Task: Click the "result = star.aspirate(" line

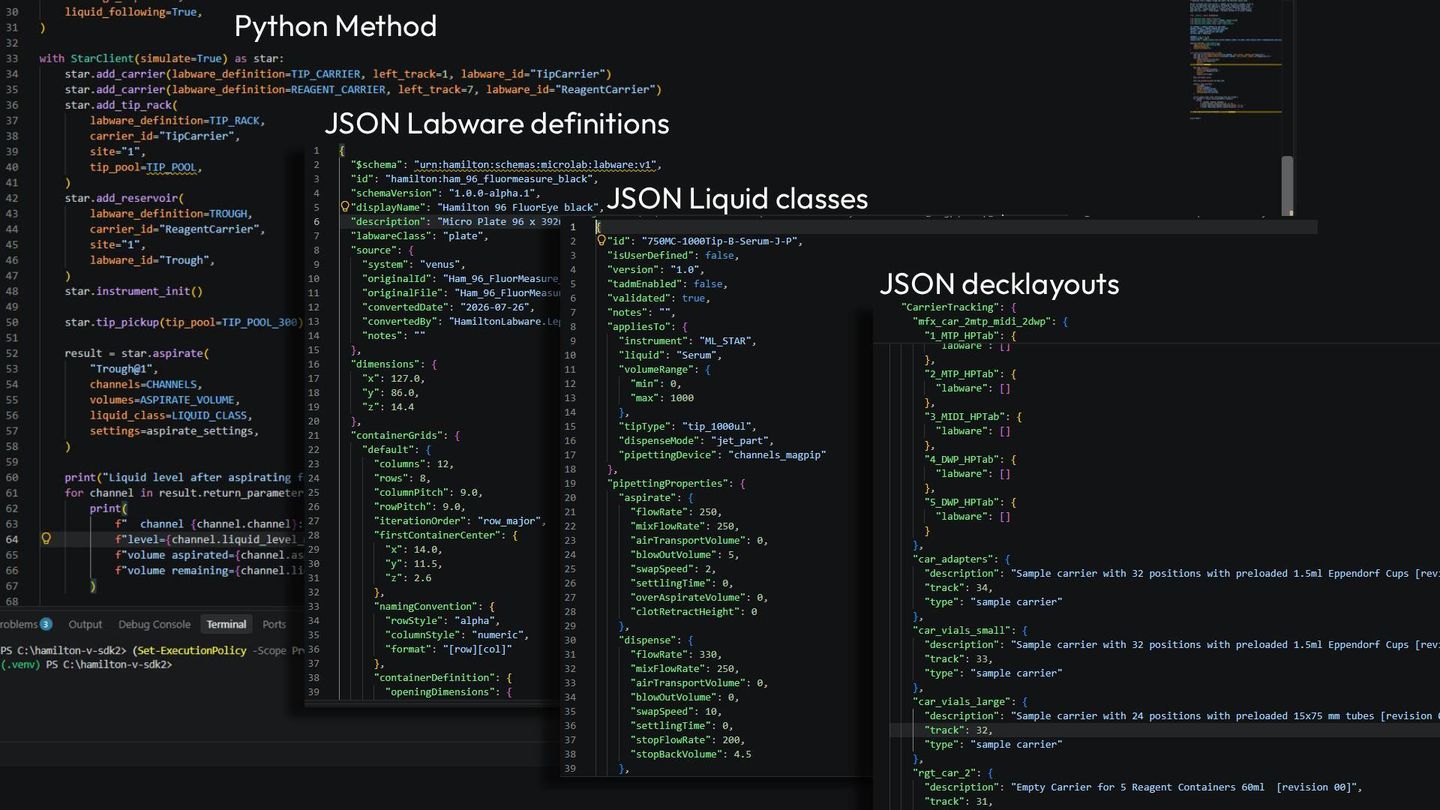Action: pyautogui.click(x=138, y=353)
